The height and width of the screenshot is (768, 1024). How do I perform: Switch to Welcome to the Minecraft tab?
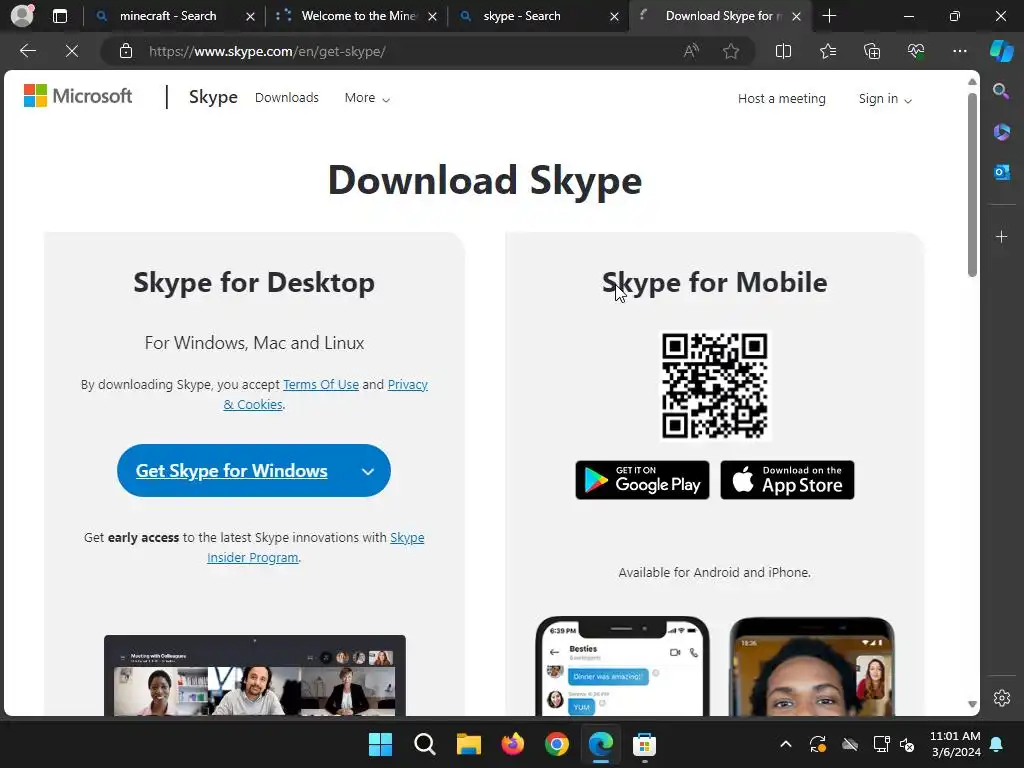tap(358, 16)
